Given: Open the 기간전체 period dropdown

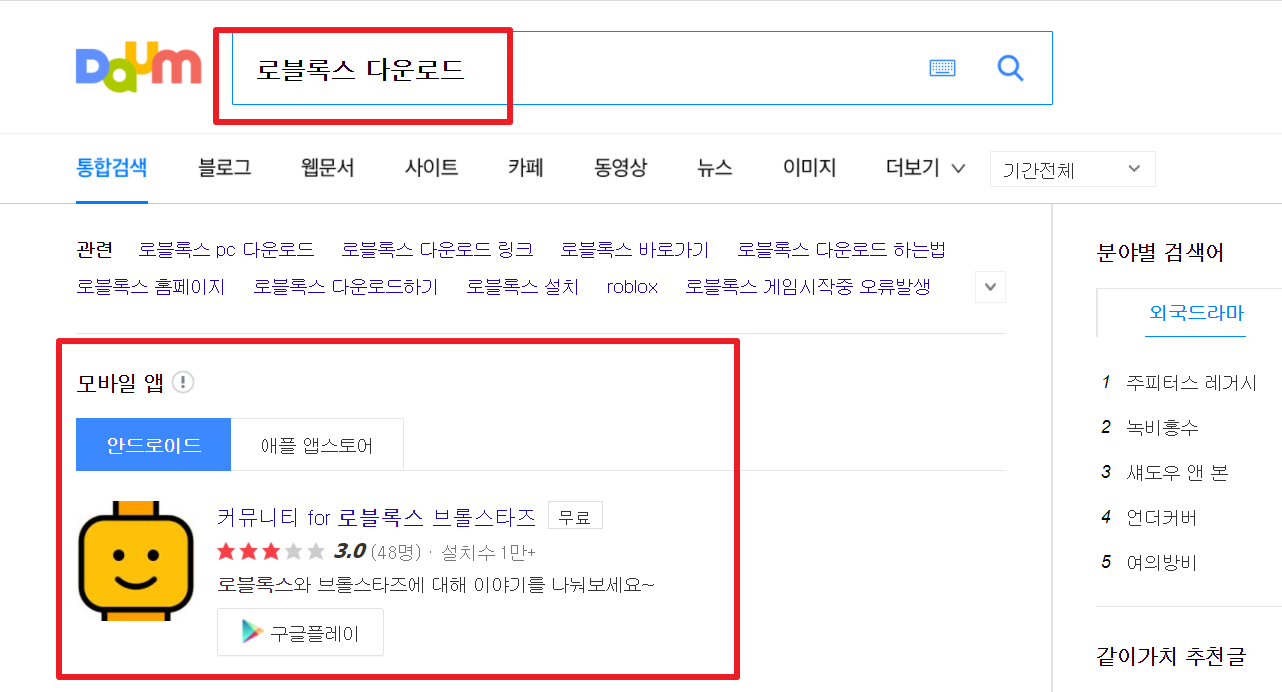Looking at the screenshot, I should (x=1072, y=169).
